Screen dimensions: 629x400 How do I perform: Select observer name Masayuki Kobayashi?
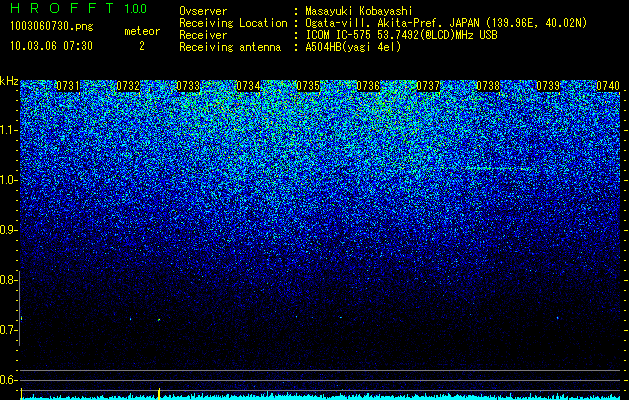pyautogui.click(x=359, y=11)
